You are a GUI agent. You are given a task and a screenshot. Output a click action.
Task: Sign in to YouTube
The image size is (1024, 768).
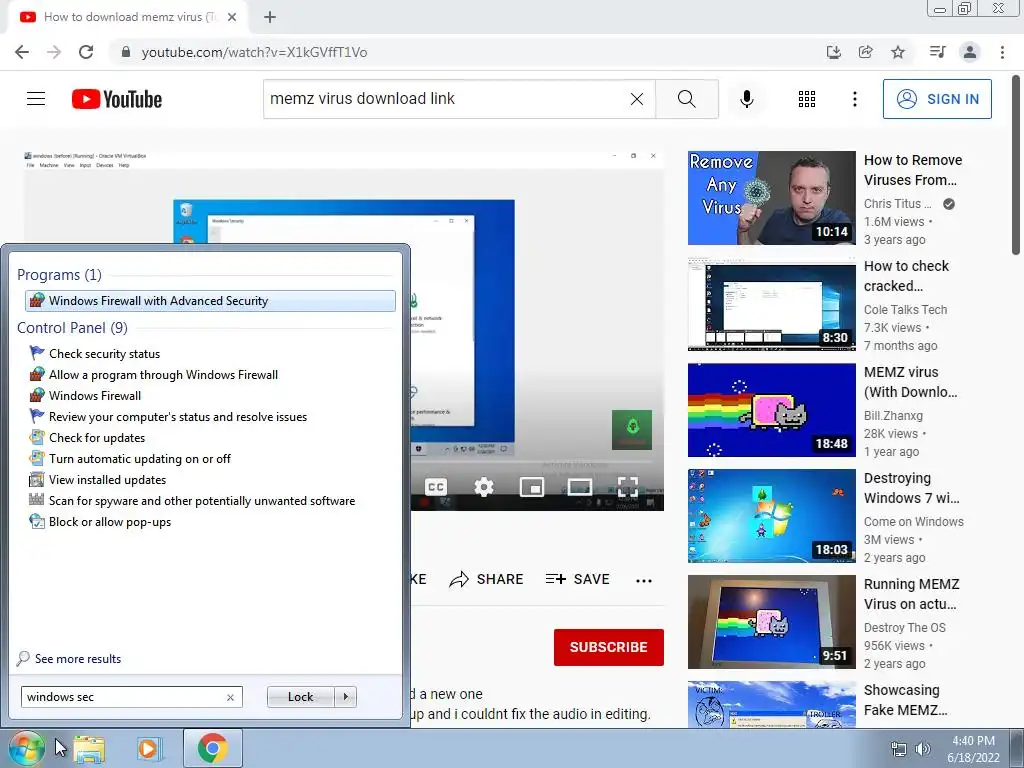tap(937, 99)
